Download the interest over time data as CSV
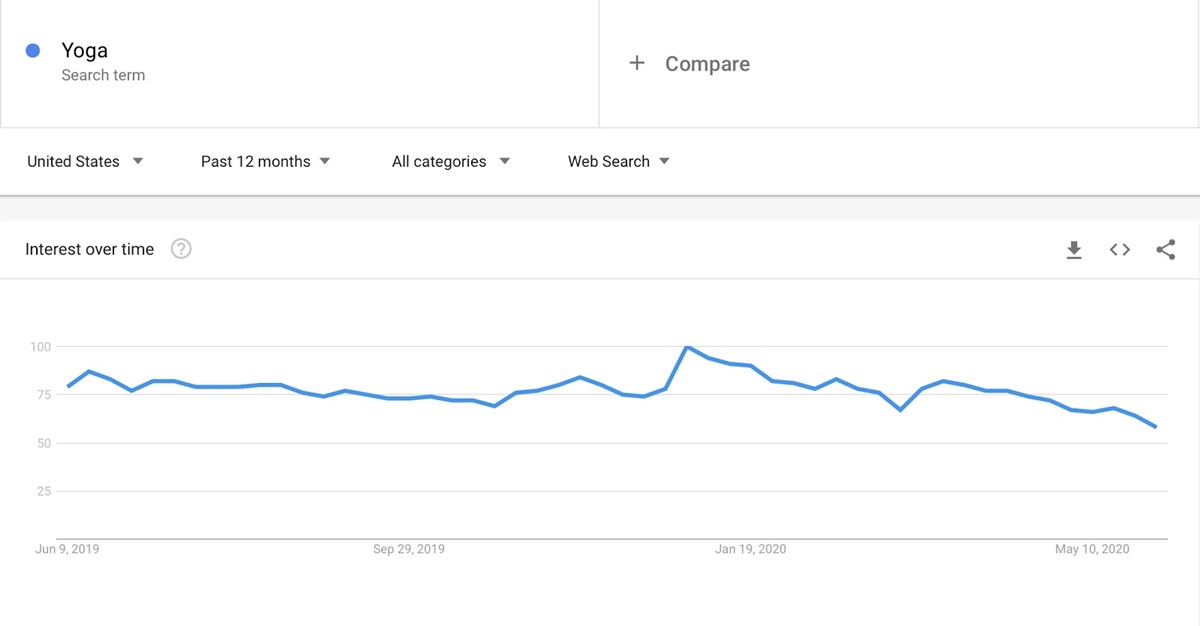This screenshot has width=1200, height=626. pyautogui.click(x=1074, y=249)
